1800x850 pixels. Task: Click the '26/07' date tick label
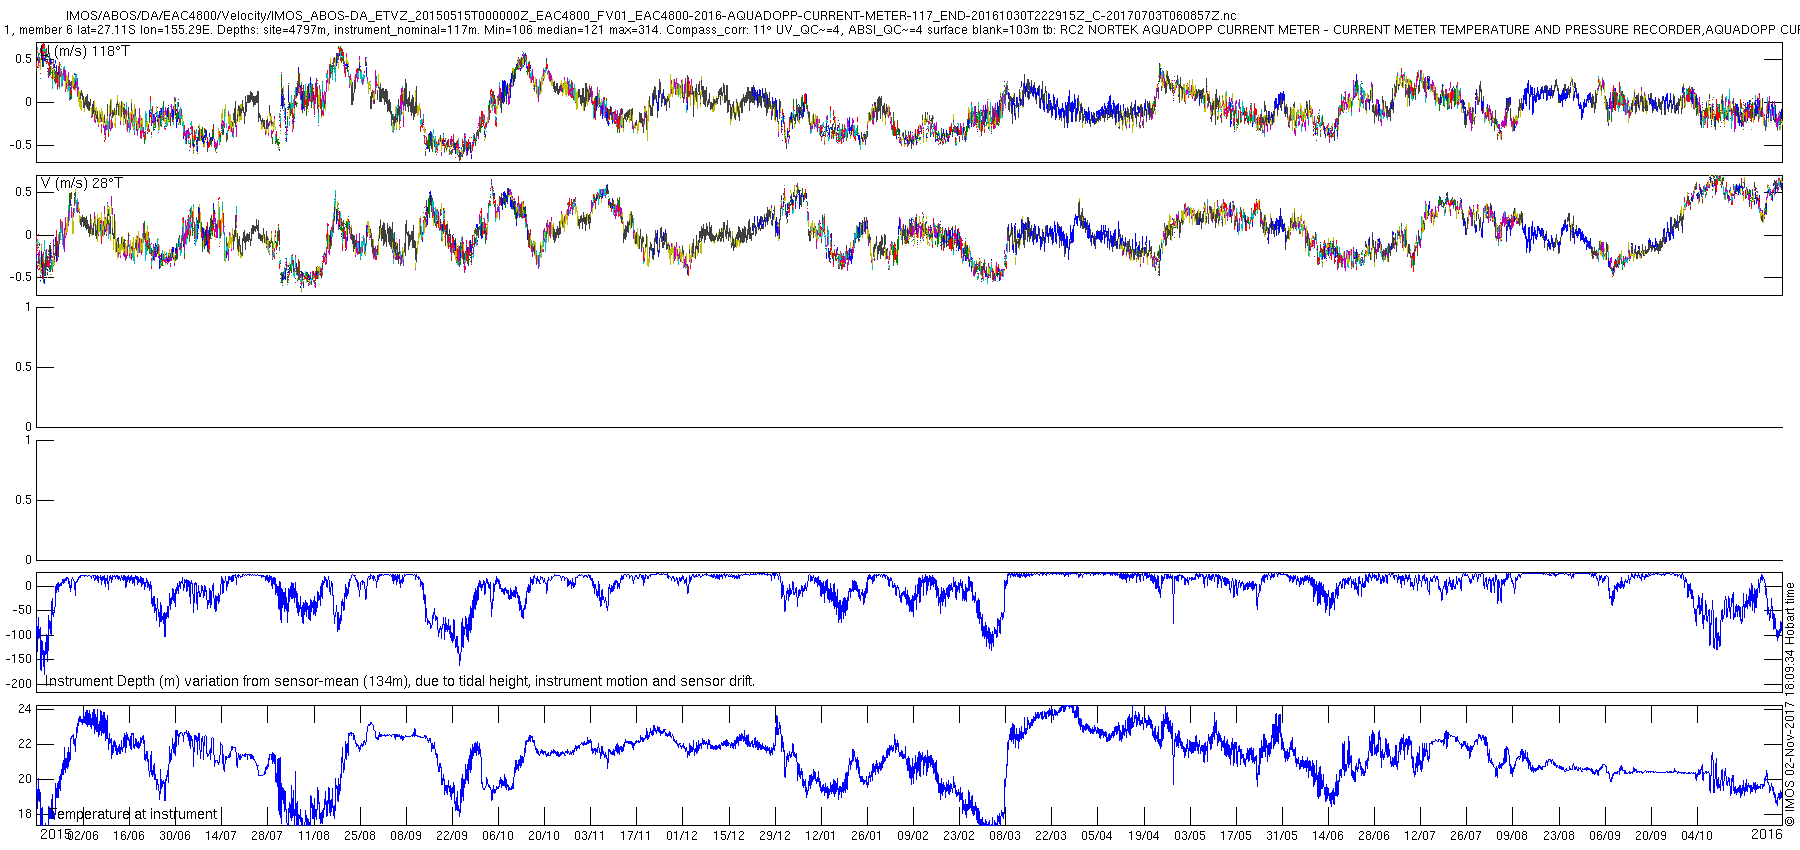point(1466,836)
